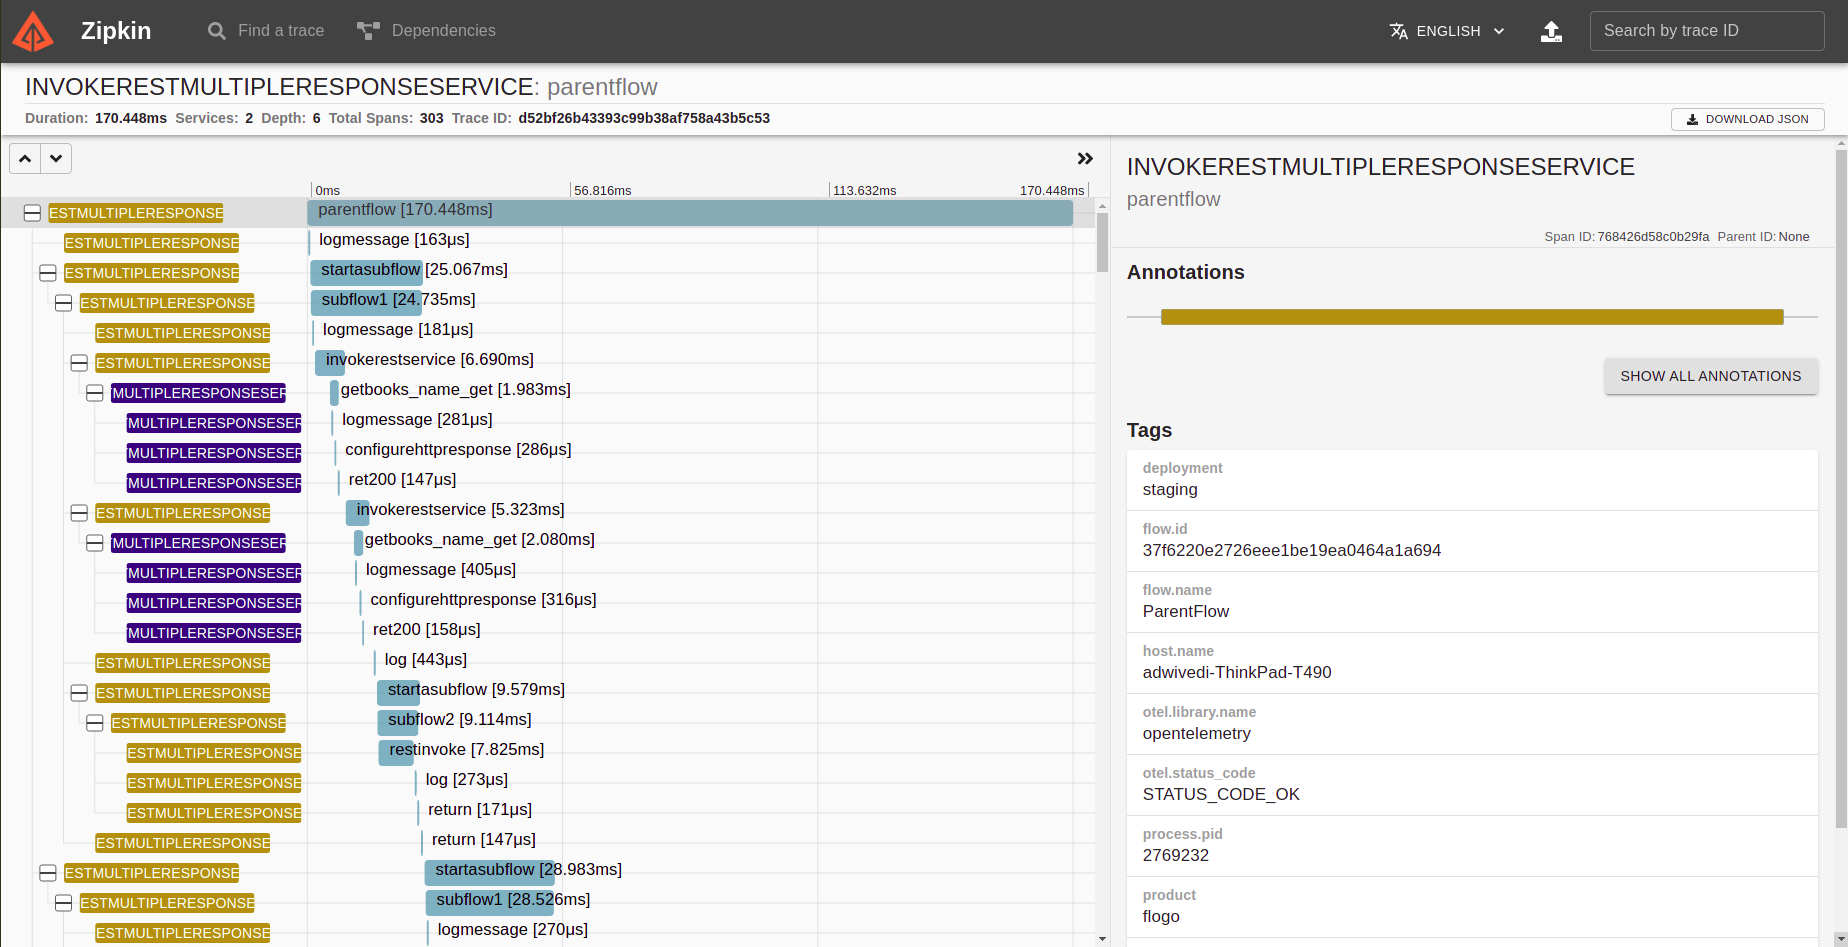This screenshot has width=1848, height=947.
Task: Collapse the subflow2 tree node
Action: [95, 723]
